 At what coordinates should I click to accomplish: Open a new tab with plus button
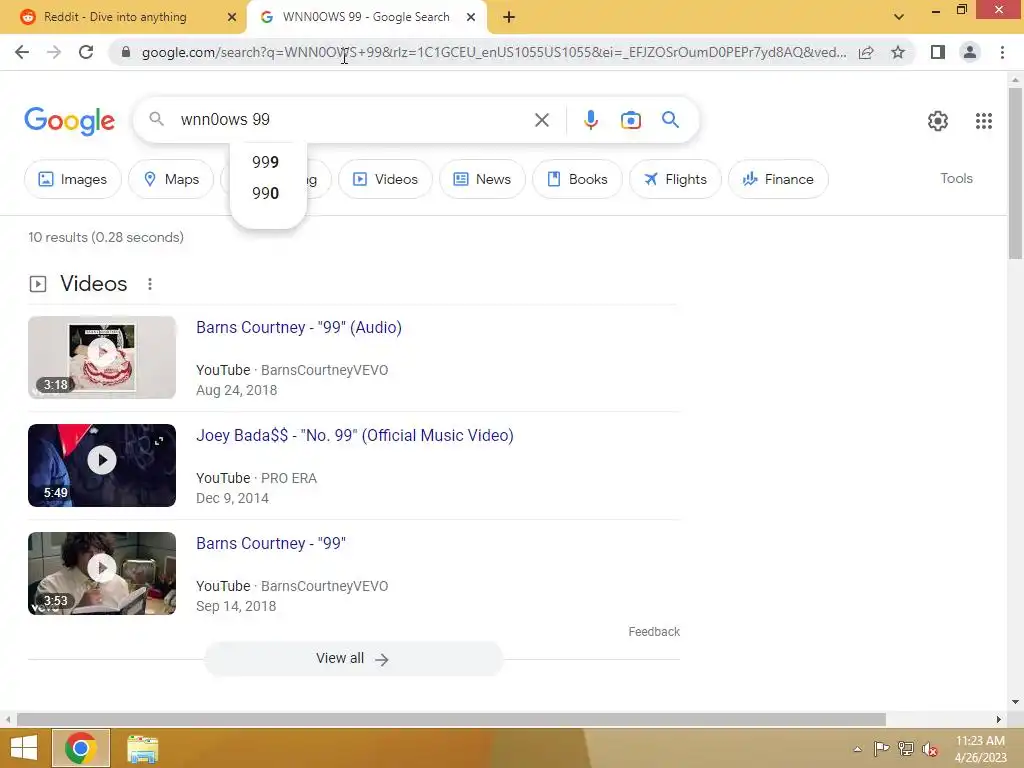509,18
